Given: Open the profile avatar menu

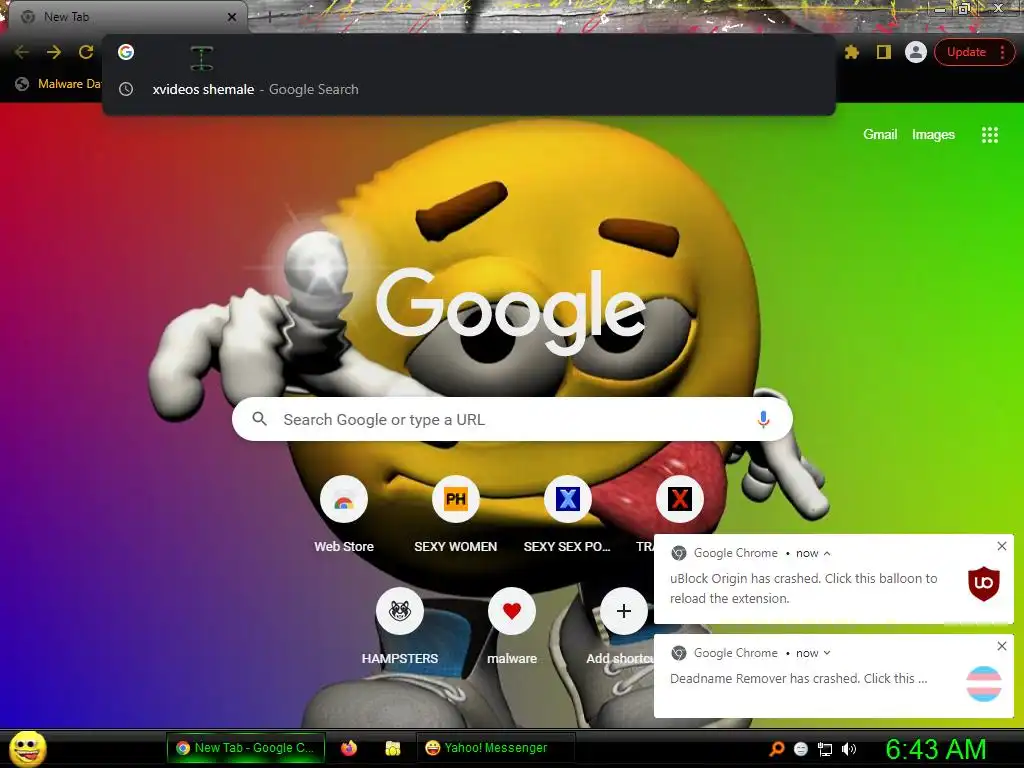Looking at the screenshot, I should [916, 52].
